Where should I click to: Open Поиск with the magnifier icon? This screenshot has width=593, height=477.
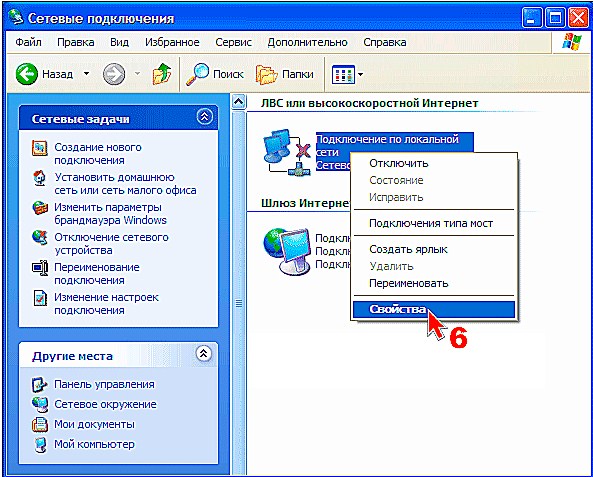(214, 74)
